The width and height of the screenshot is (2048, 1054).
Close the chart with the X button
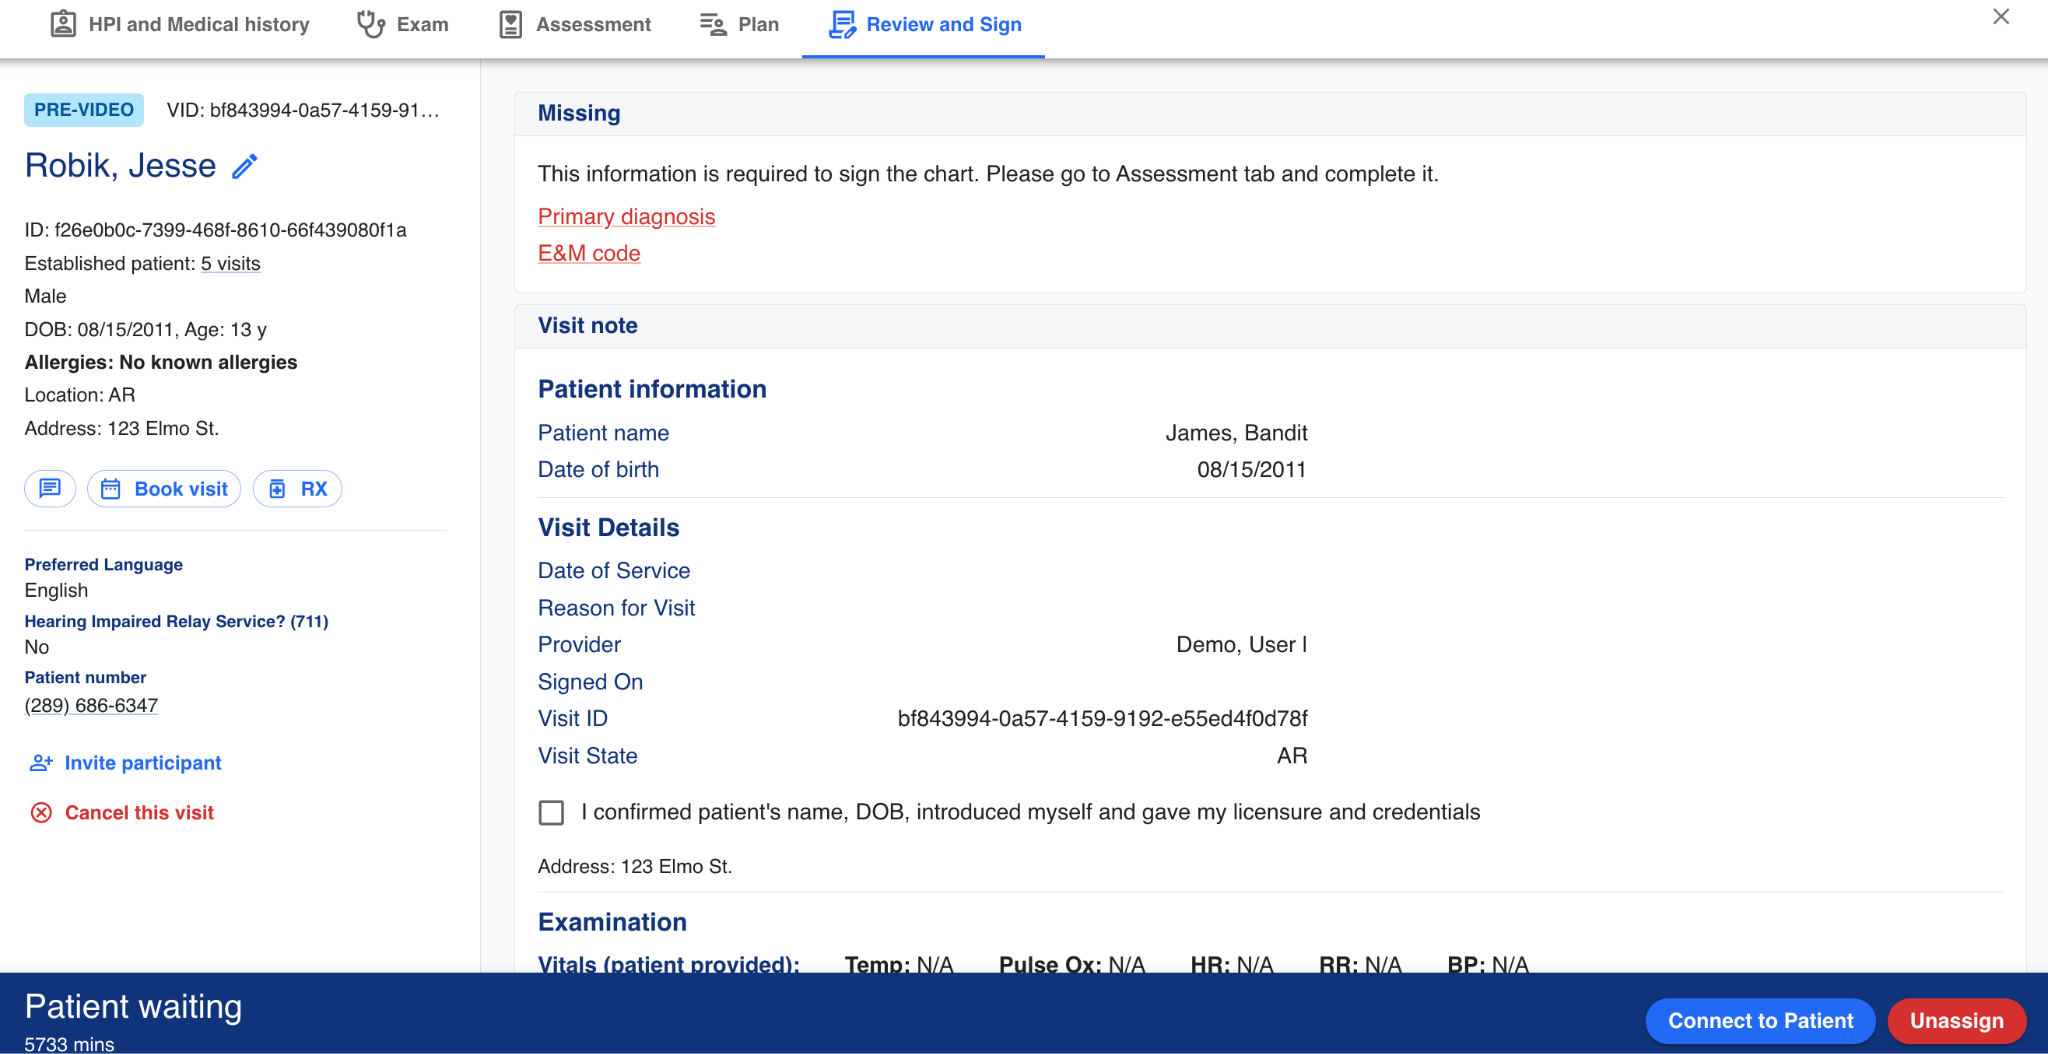(2001, 17)
